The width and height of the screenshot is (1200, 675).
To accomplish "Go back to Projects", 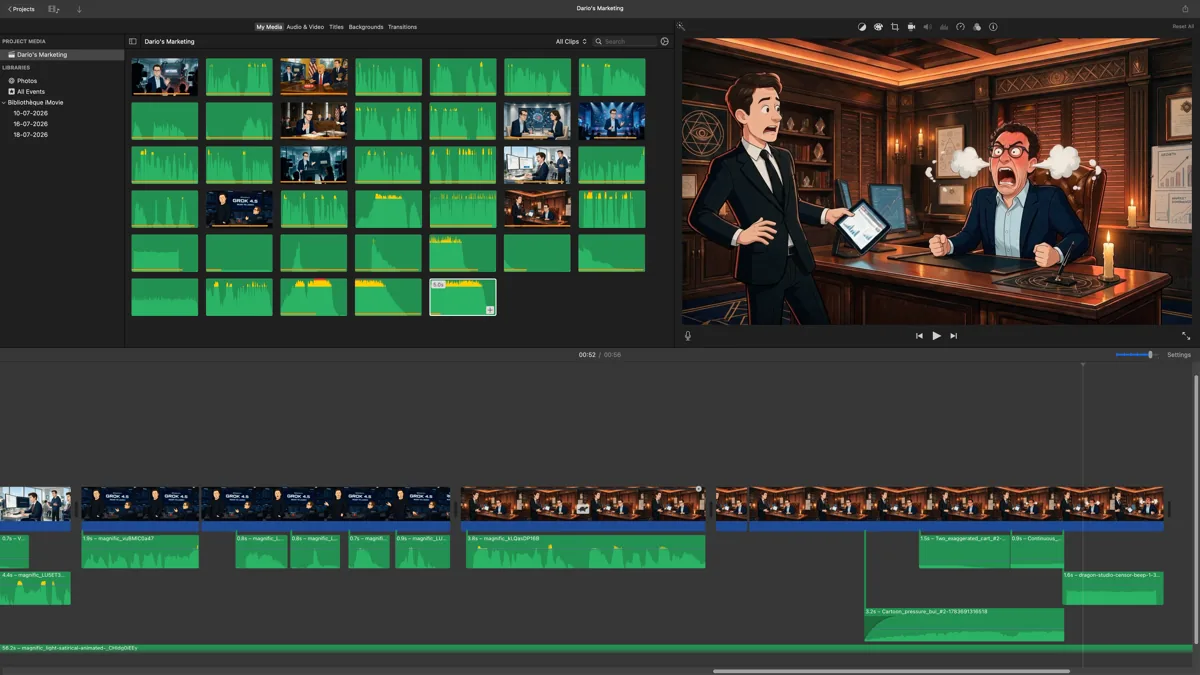I will 21,9.
